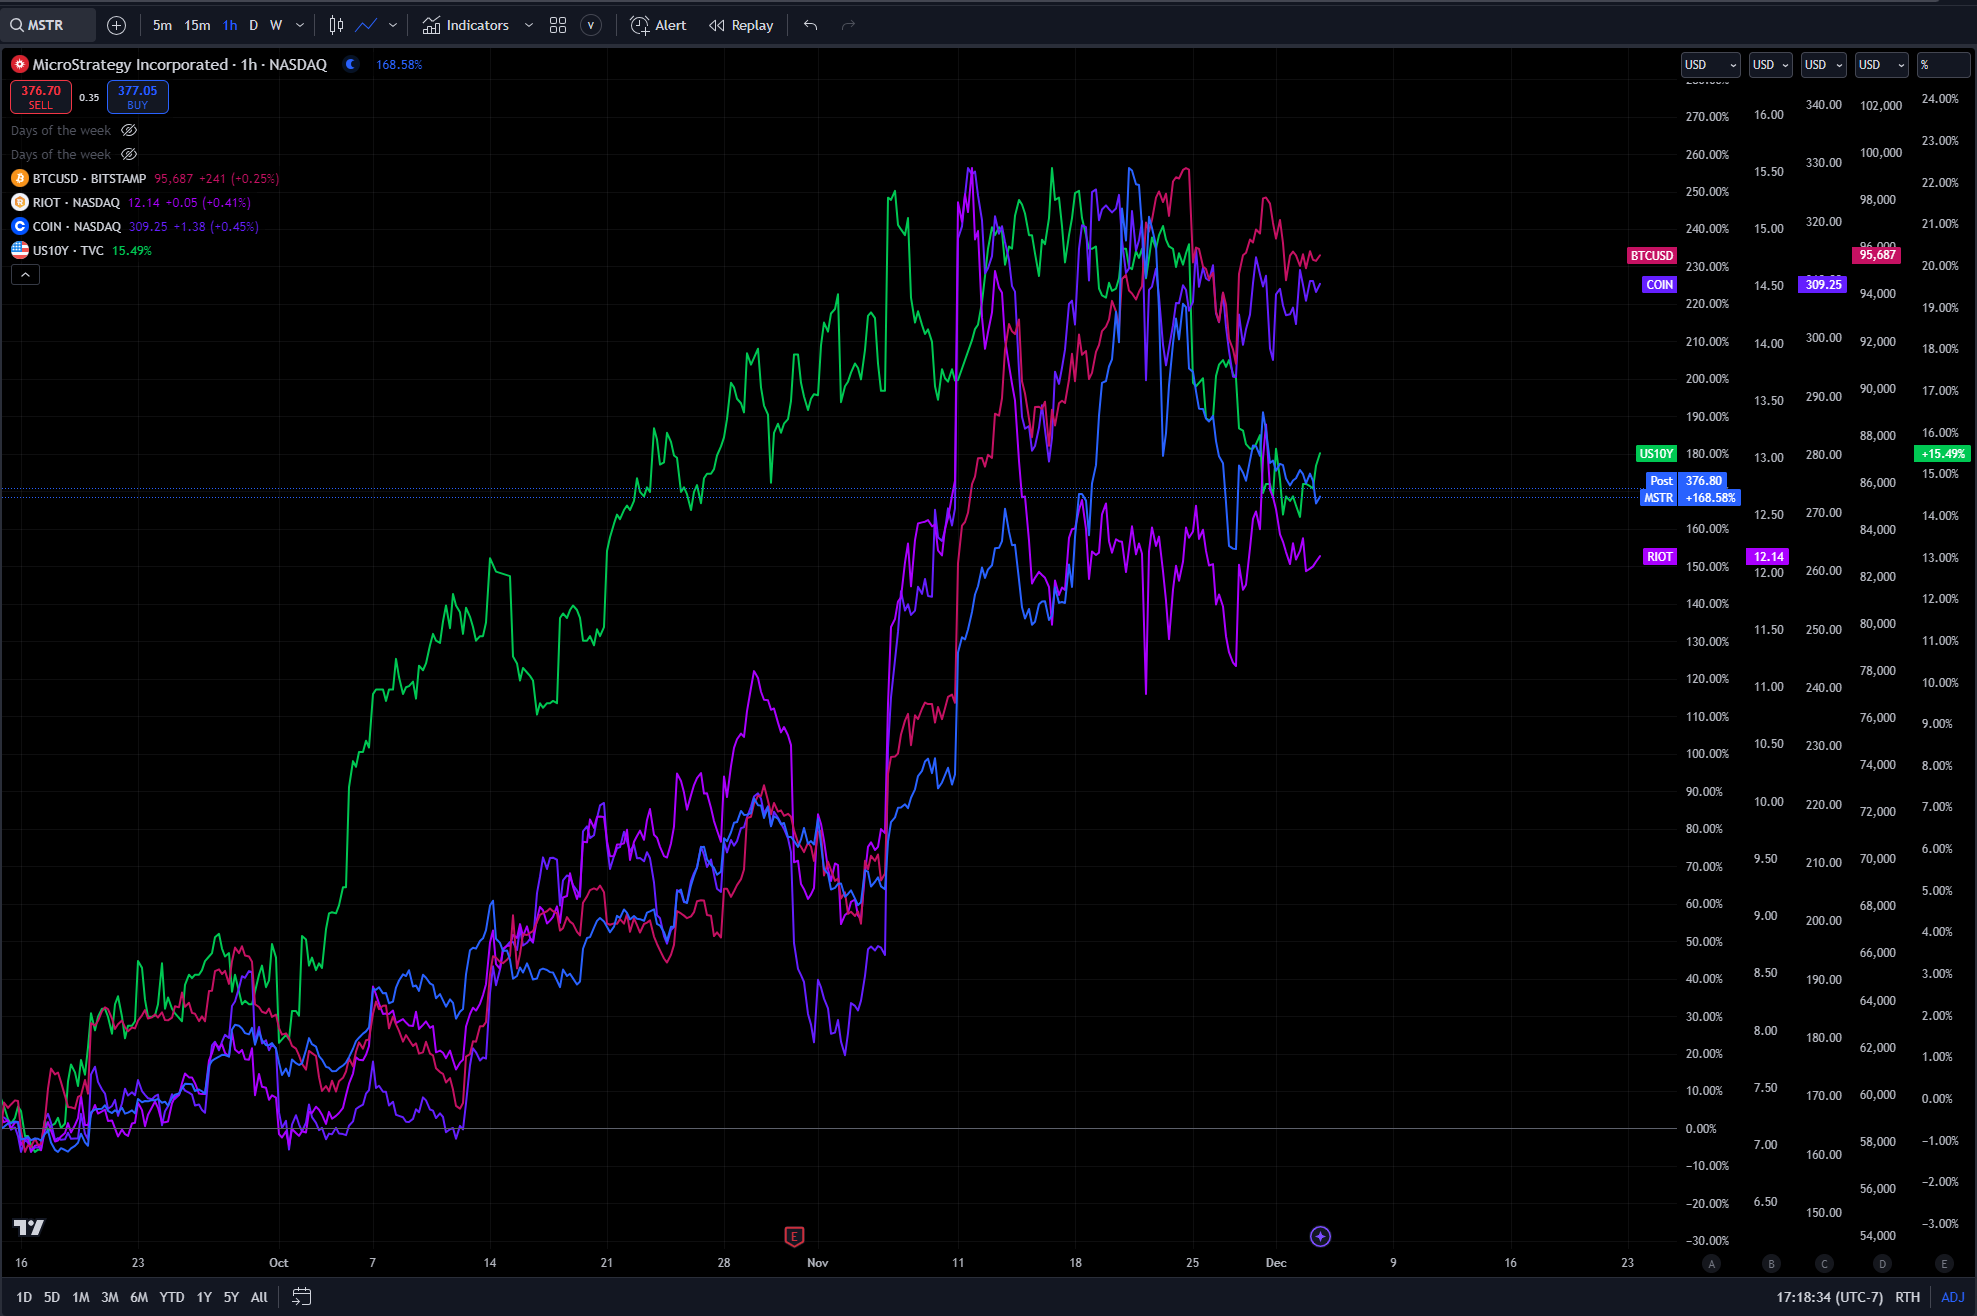Select the bar chart style icon

(x=335, y=25)
